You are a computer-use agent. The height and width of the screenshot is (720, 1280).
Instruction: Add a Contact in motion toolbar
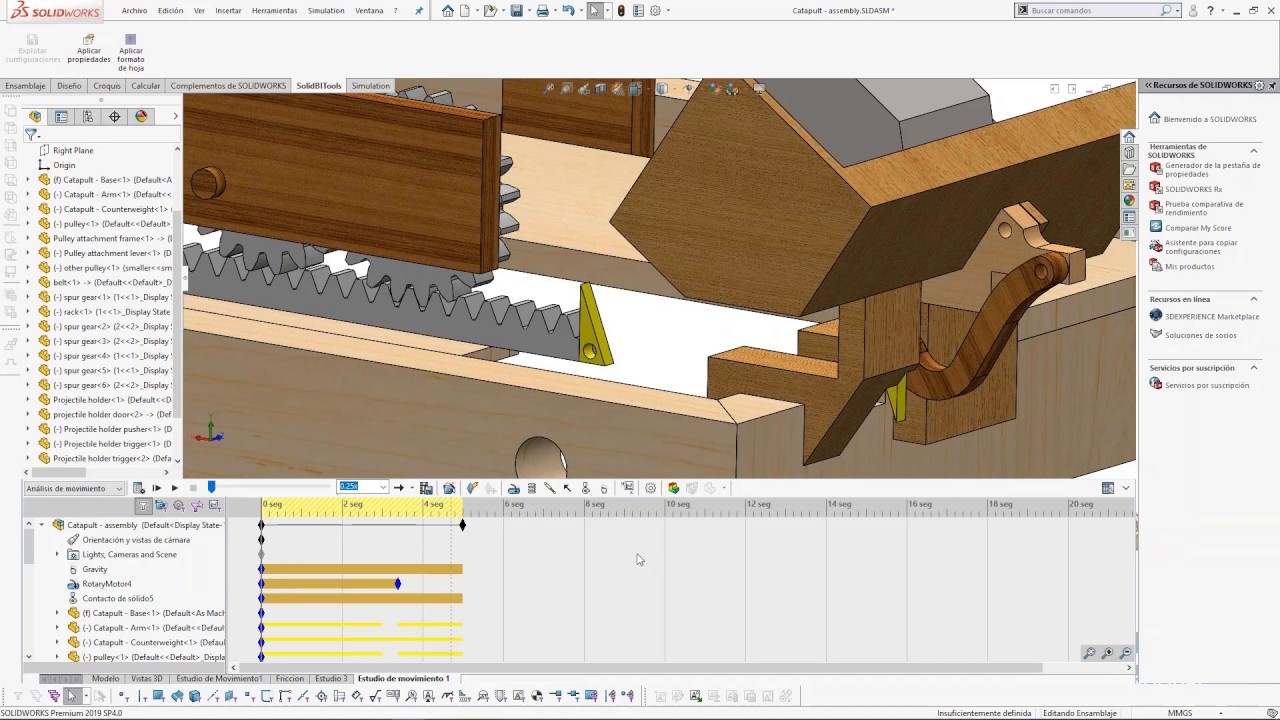pyautogui.click(x=585, y=488)
